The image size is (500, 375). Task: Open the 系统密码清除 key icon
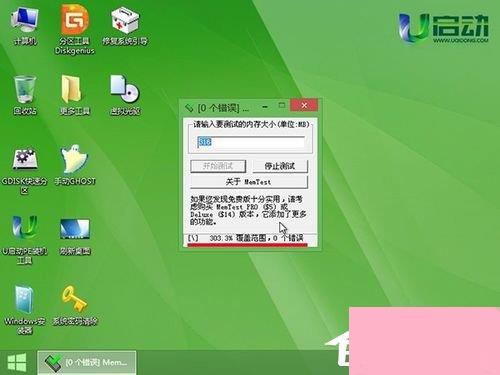click(75, 306)
